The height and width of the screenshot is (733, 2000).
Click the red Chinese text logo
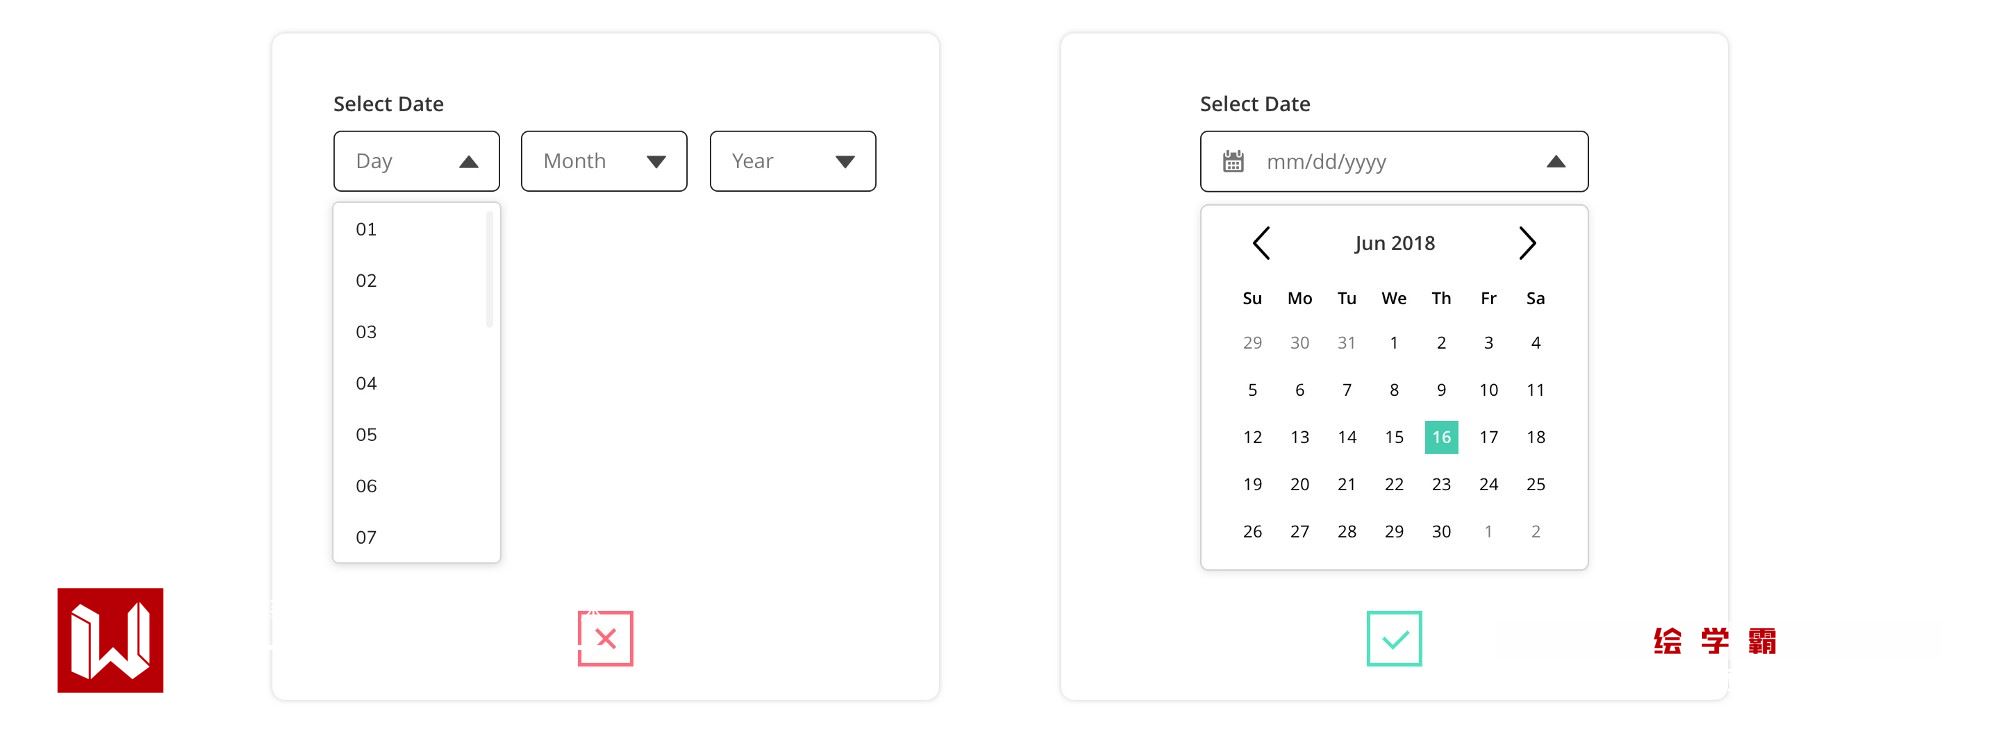[1714, 641]
